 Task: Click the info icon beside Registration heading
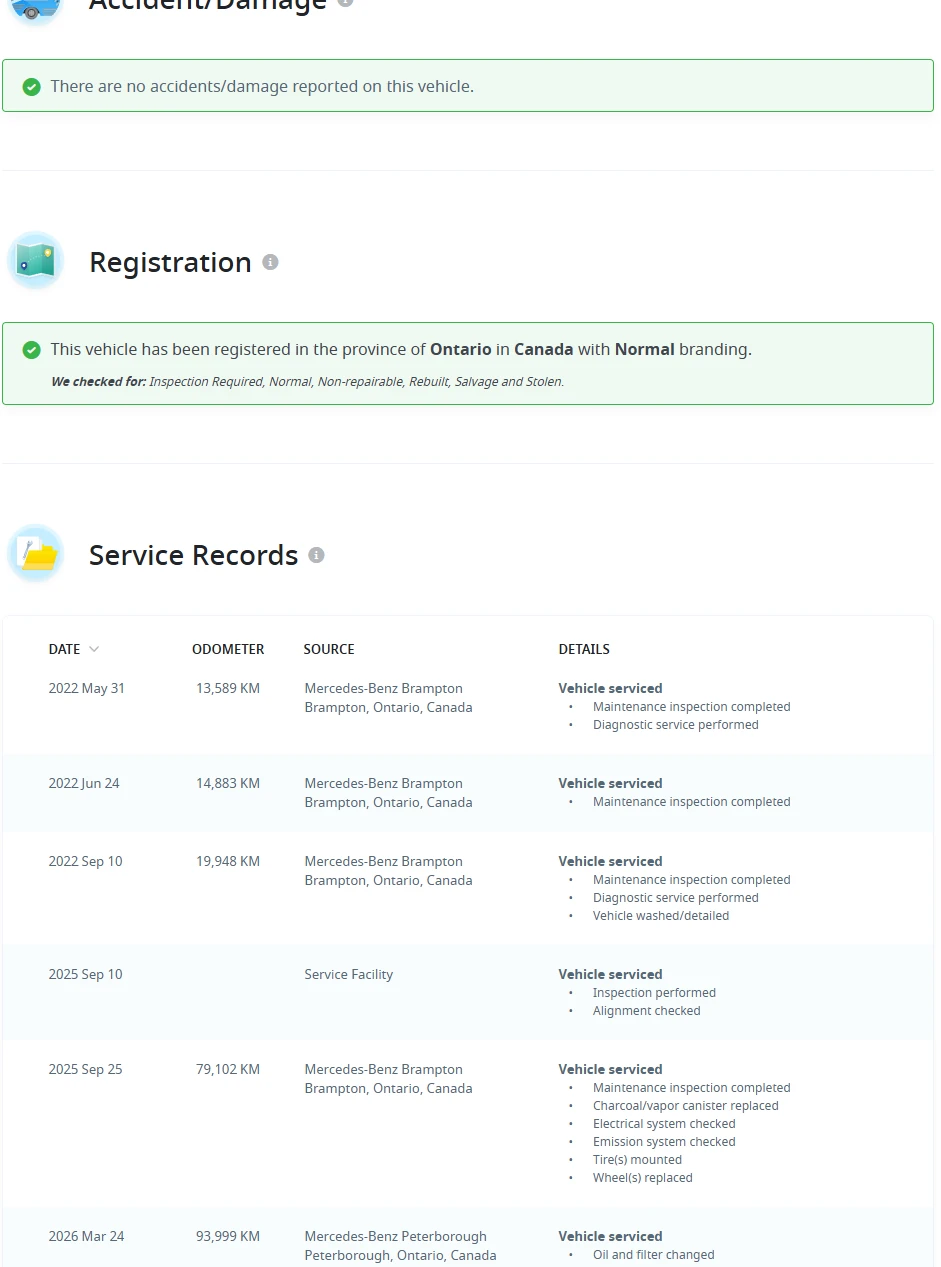(270, 262)
